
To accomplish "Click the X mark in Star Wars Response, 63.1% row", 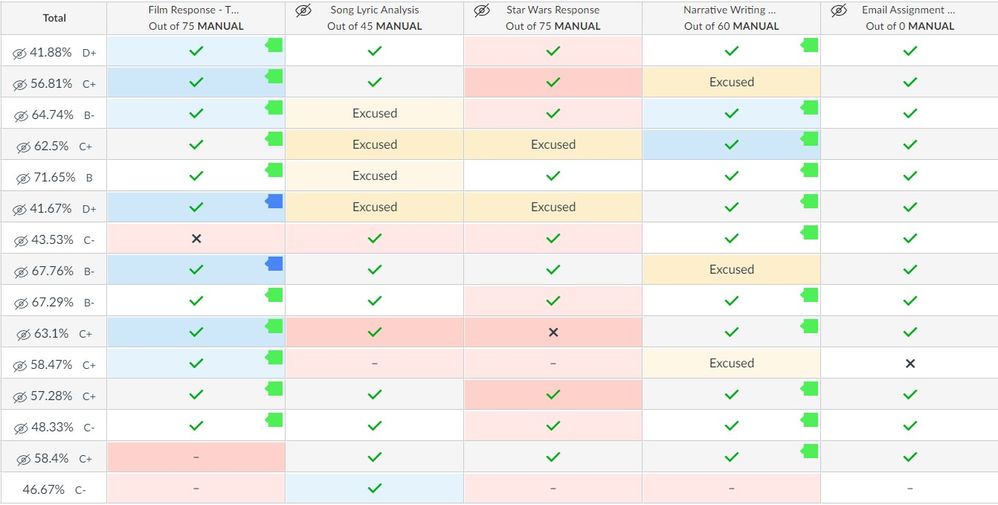I will [x=553, y=332].
